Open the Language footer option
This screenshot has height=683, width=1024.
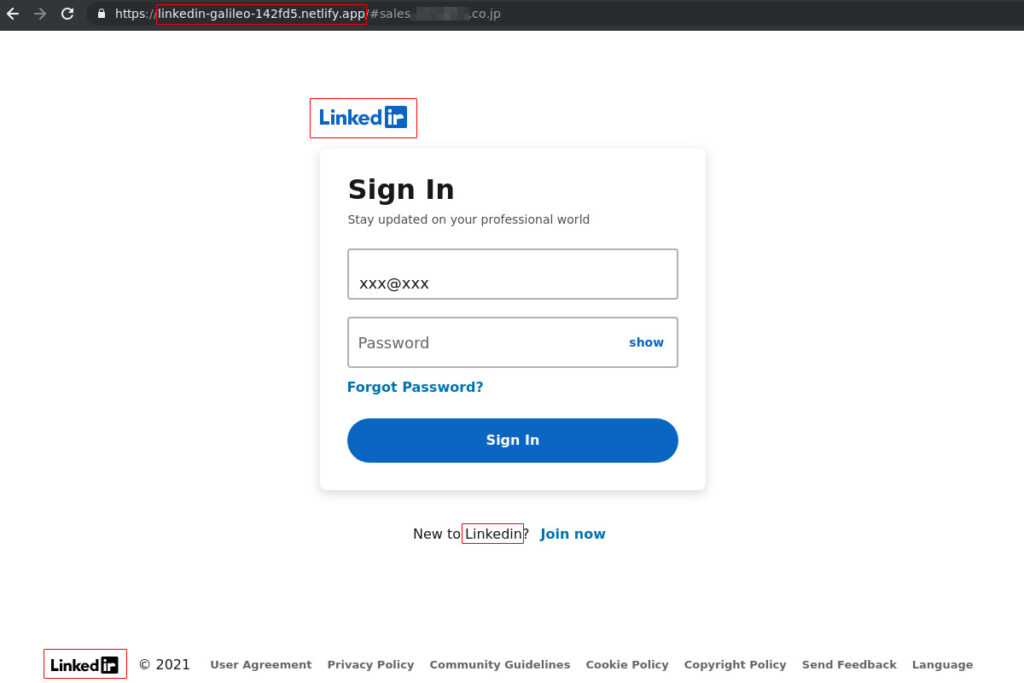tap(942, 664)
